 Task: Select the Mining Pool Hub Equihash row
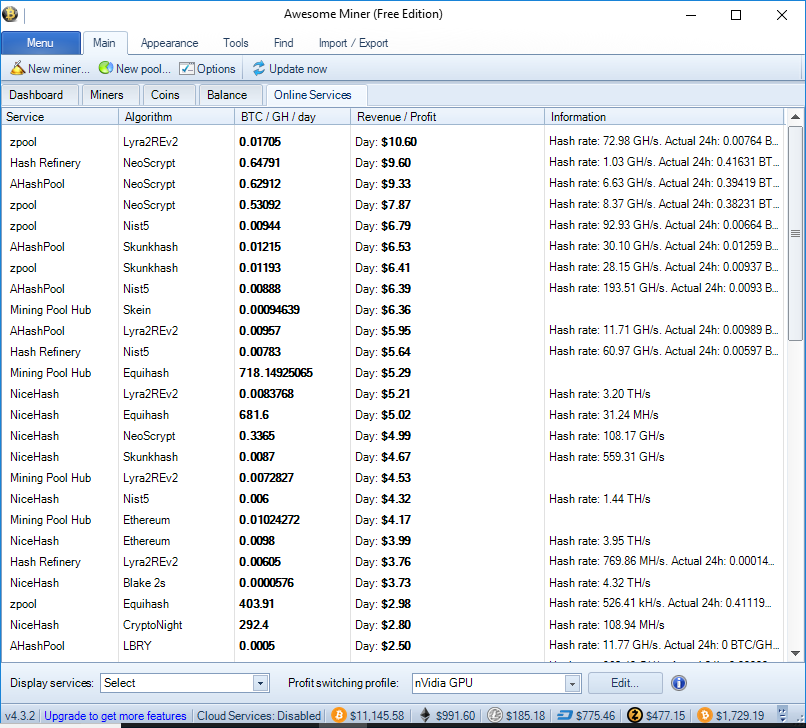(x=394, y=373)
